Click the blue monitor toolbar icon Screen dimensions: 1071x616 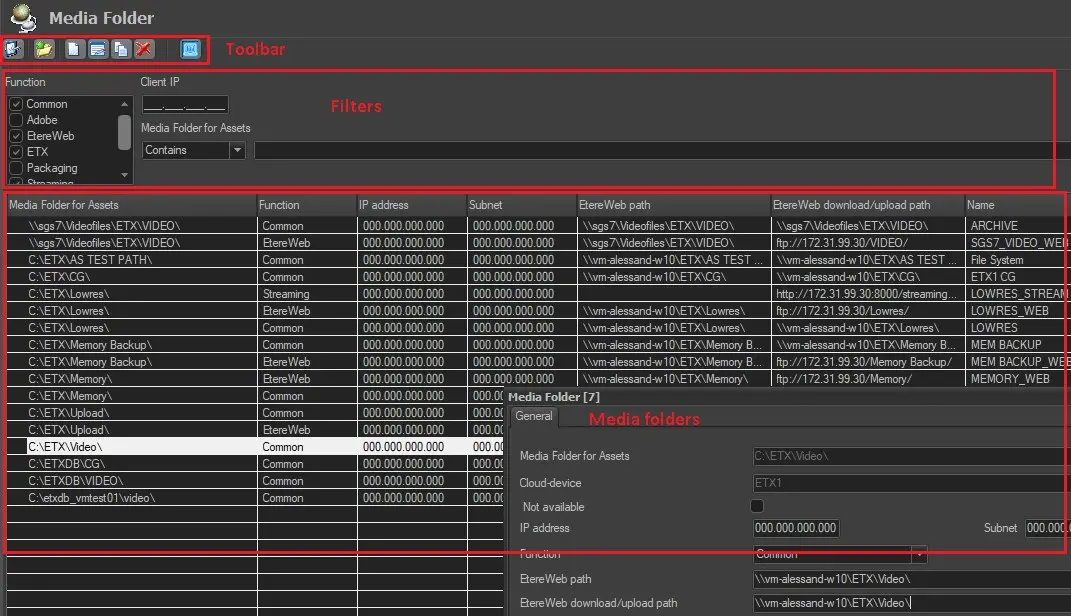coord(190,49)
